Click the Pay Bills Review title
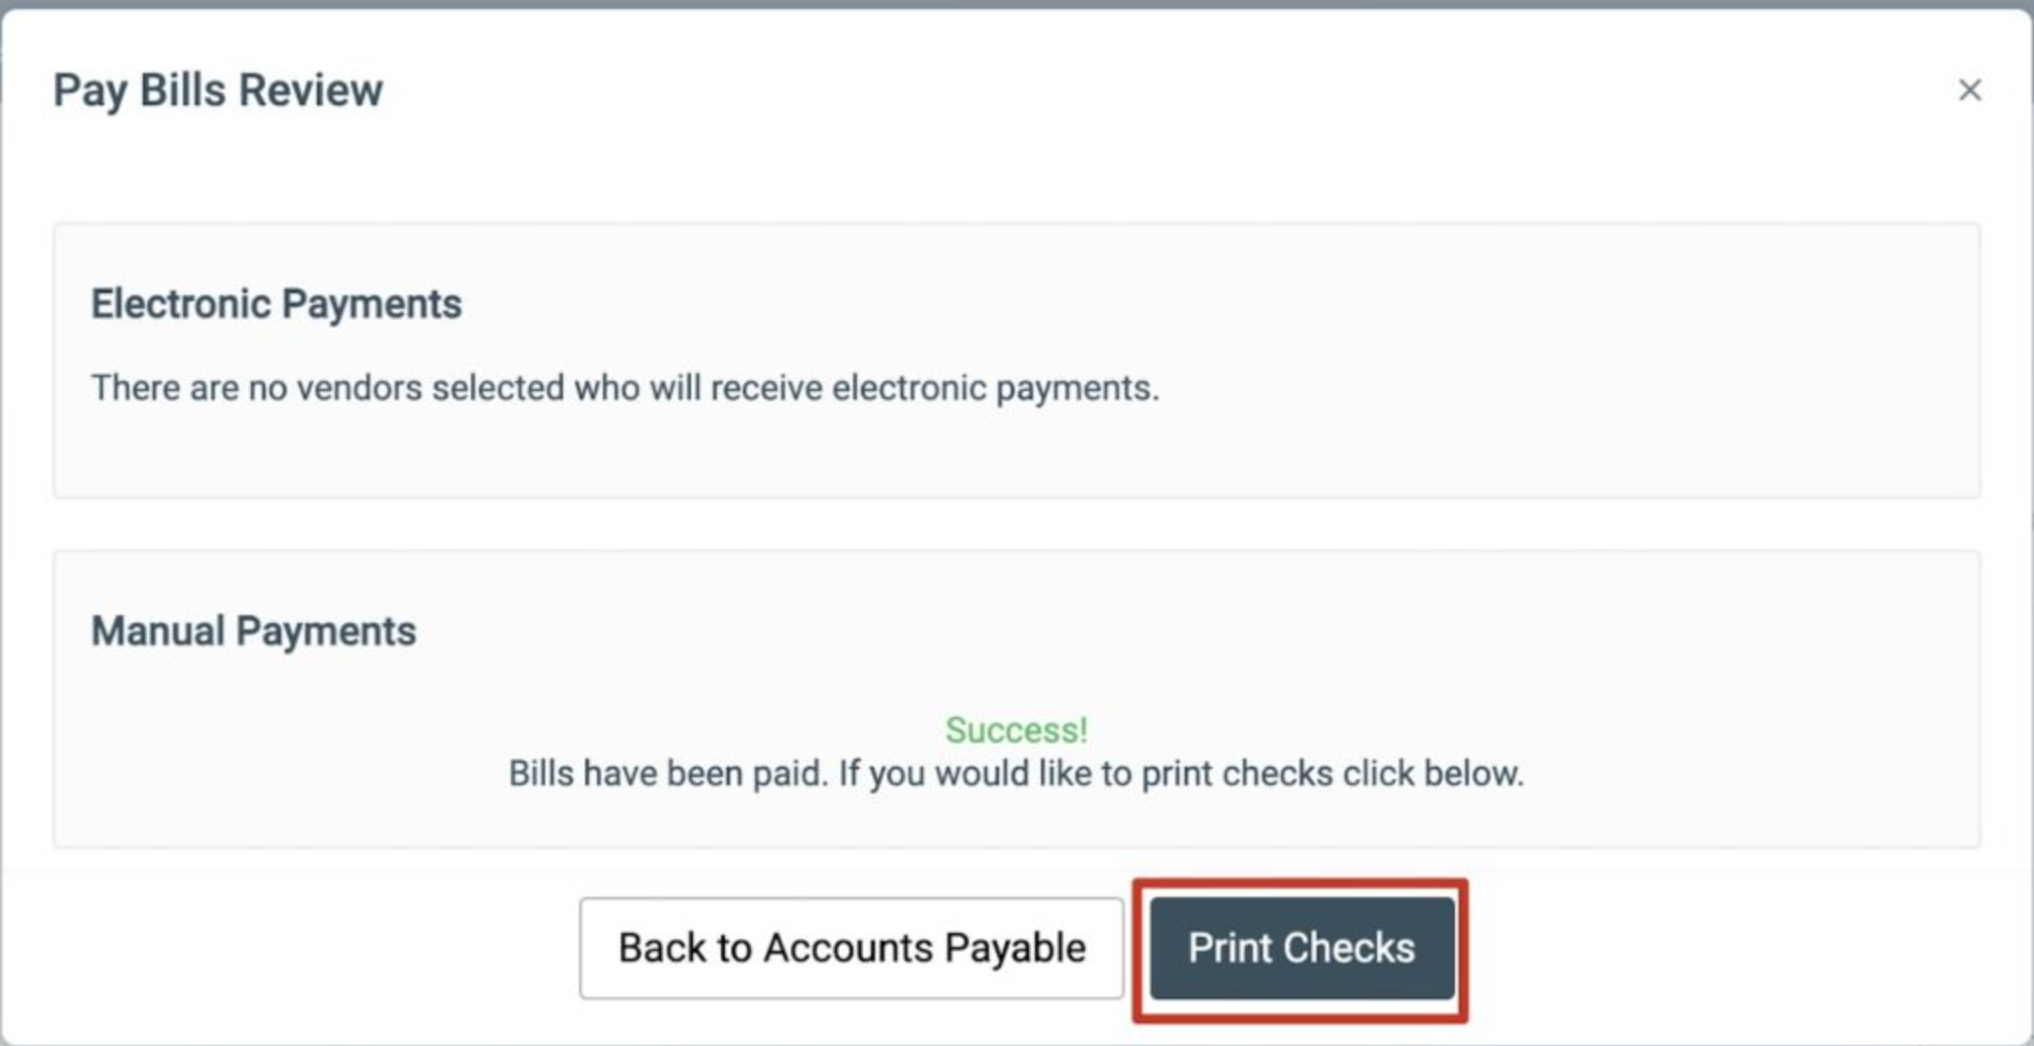Viewport: 2034px width, 1046px height. pos(218,90)
